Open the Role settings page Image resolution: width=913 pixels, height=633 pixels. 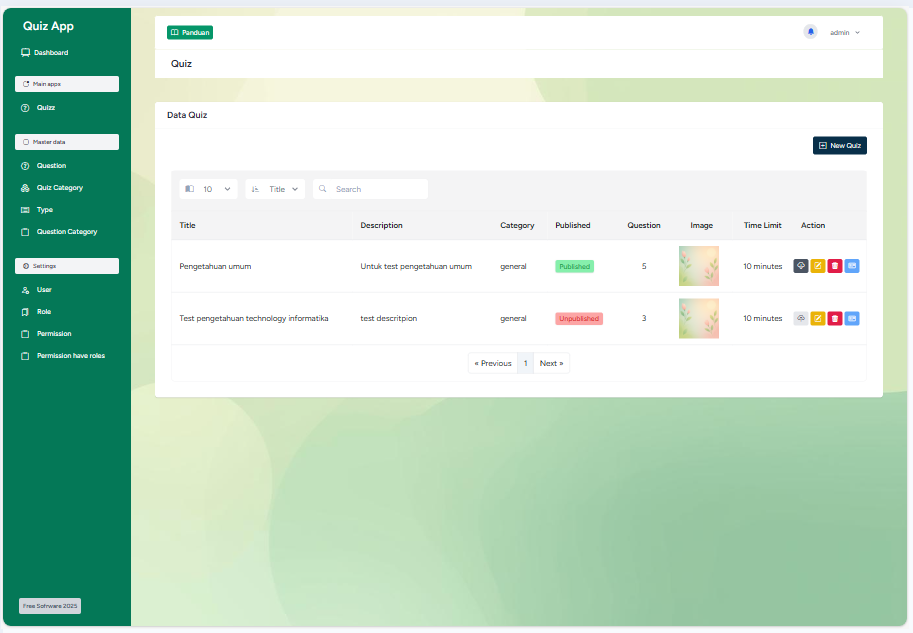(36, 312)
